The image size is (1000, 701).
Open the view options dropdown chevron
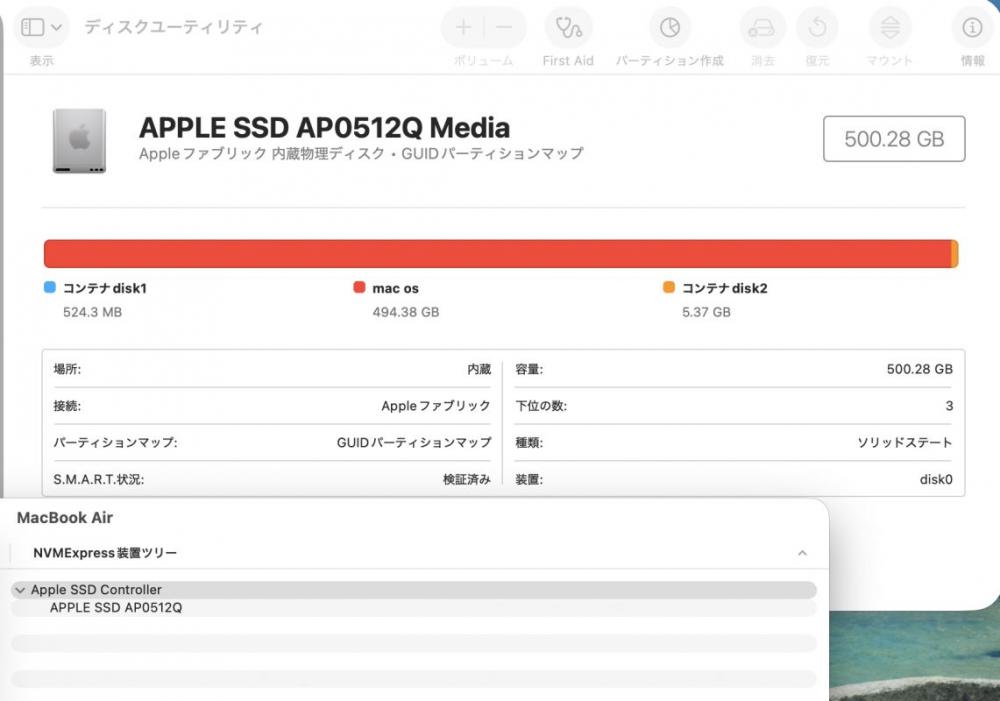(57, 28)
